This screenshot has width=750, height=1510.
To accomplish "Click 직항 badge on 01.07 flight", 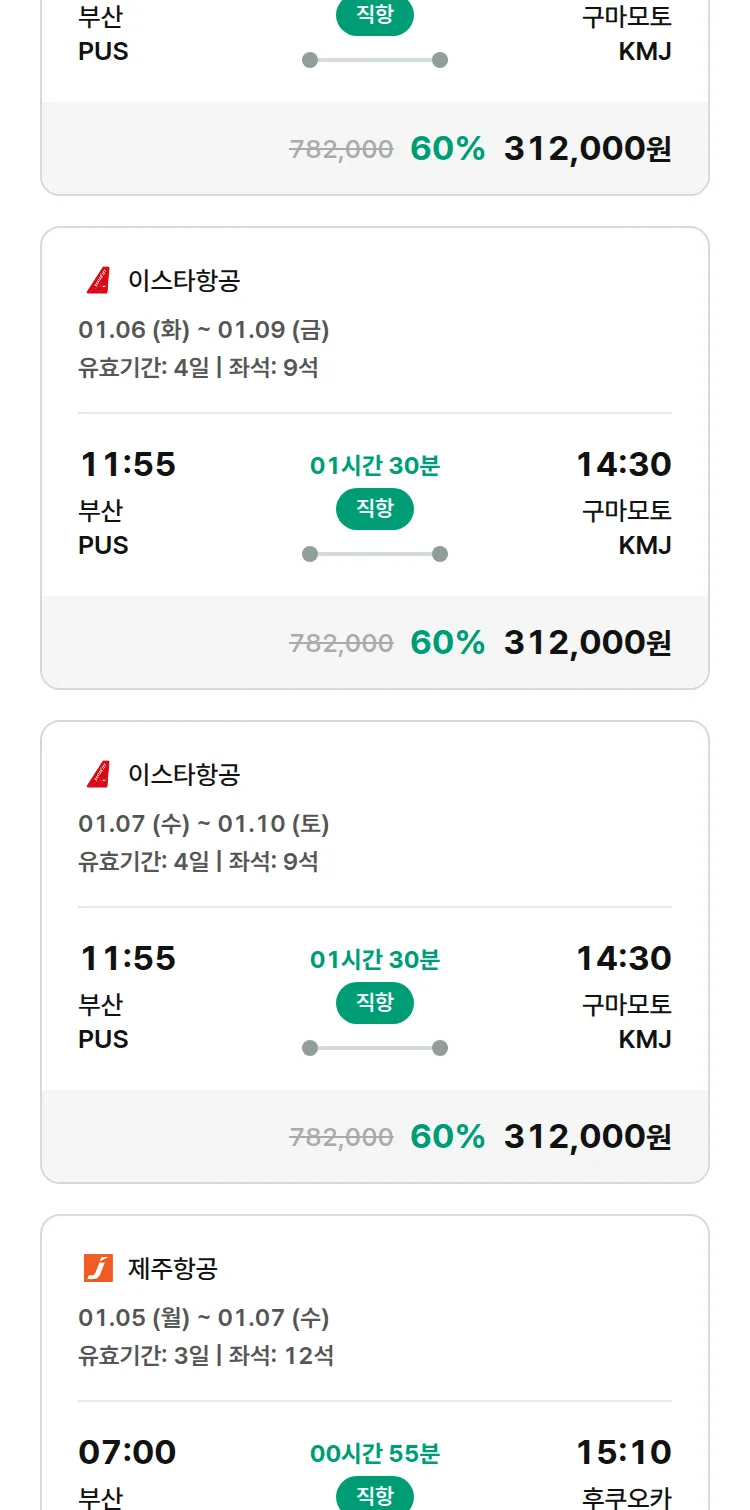I will click(x=374, y=1003).
